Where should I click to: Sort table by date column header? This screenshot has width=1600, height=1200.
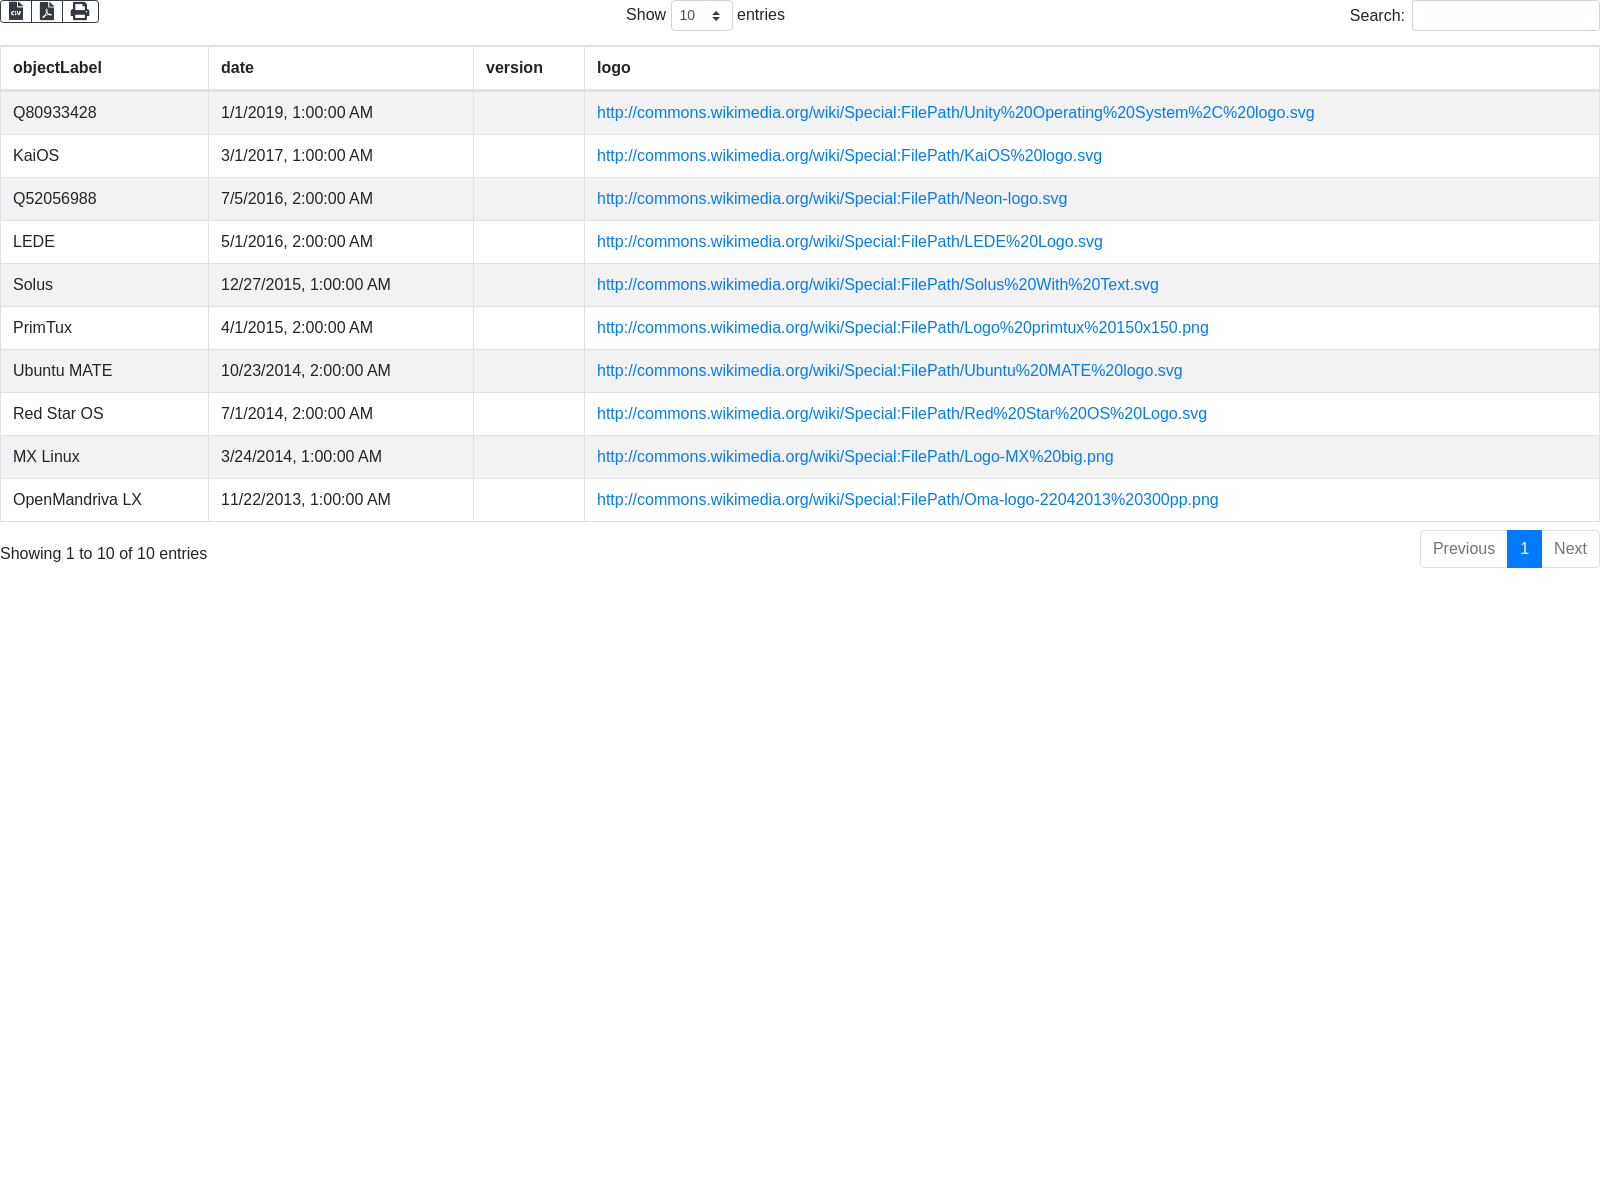[x=237, y=68]
